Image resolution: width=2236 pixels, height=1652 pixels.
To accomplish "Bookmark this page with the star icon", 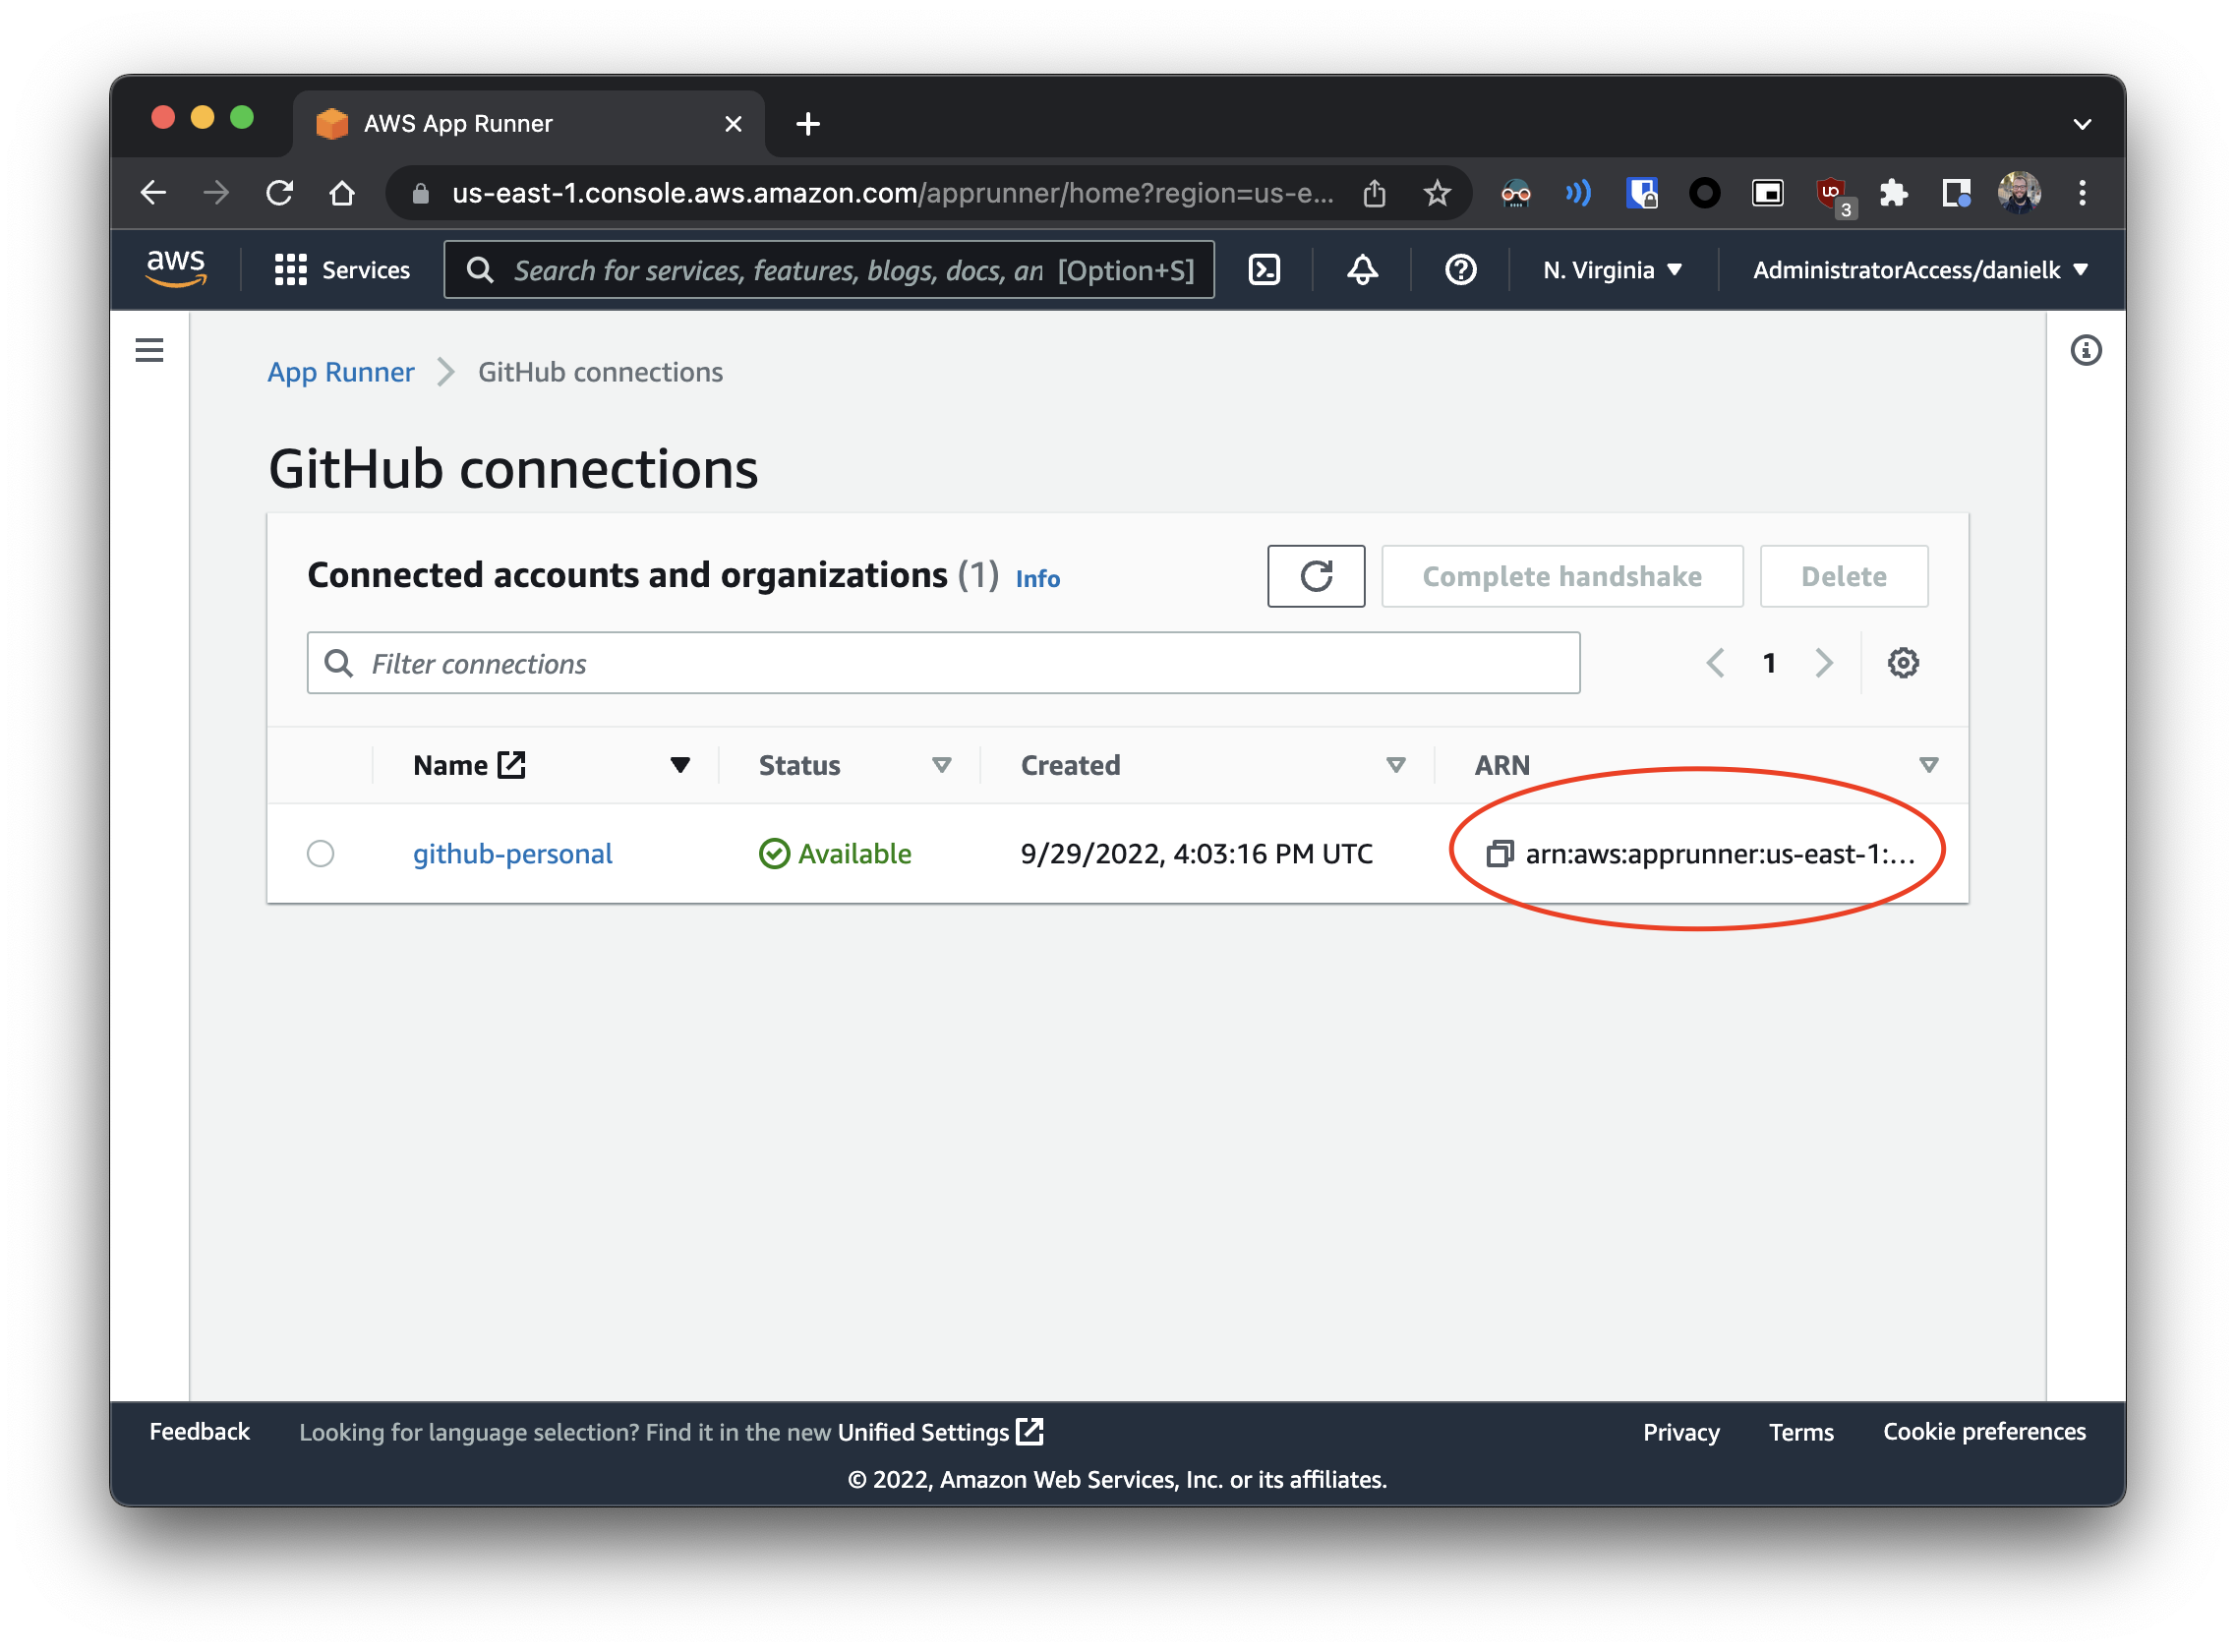I will (1437, 193).
